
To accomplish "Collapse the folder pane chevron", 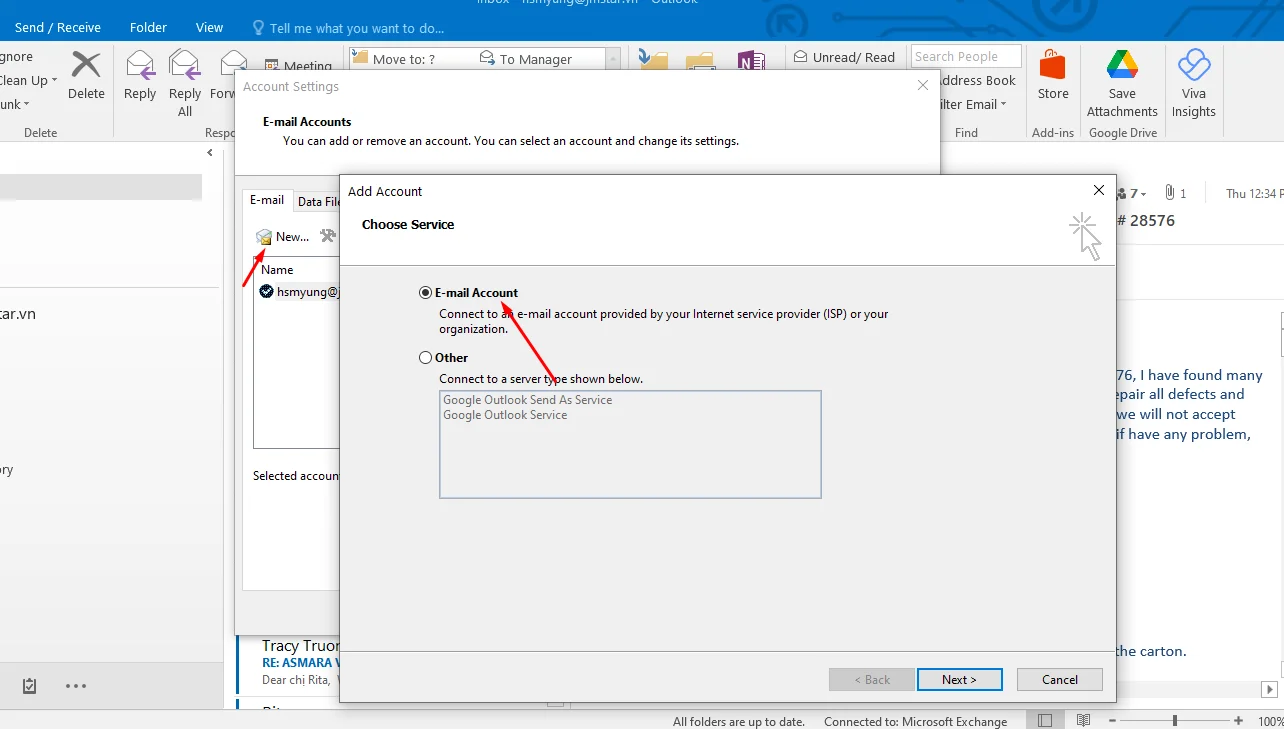I will tap(210, 153).
